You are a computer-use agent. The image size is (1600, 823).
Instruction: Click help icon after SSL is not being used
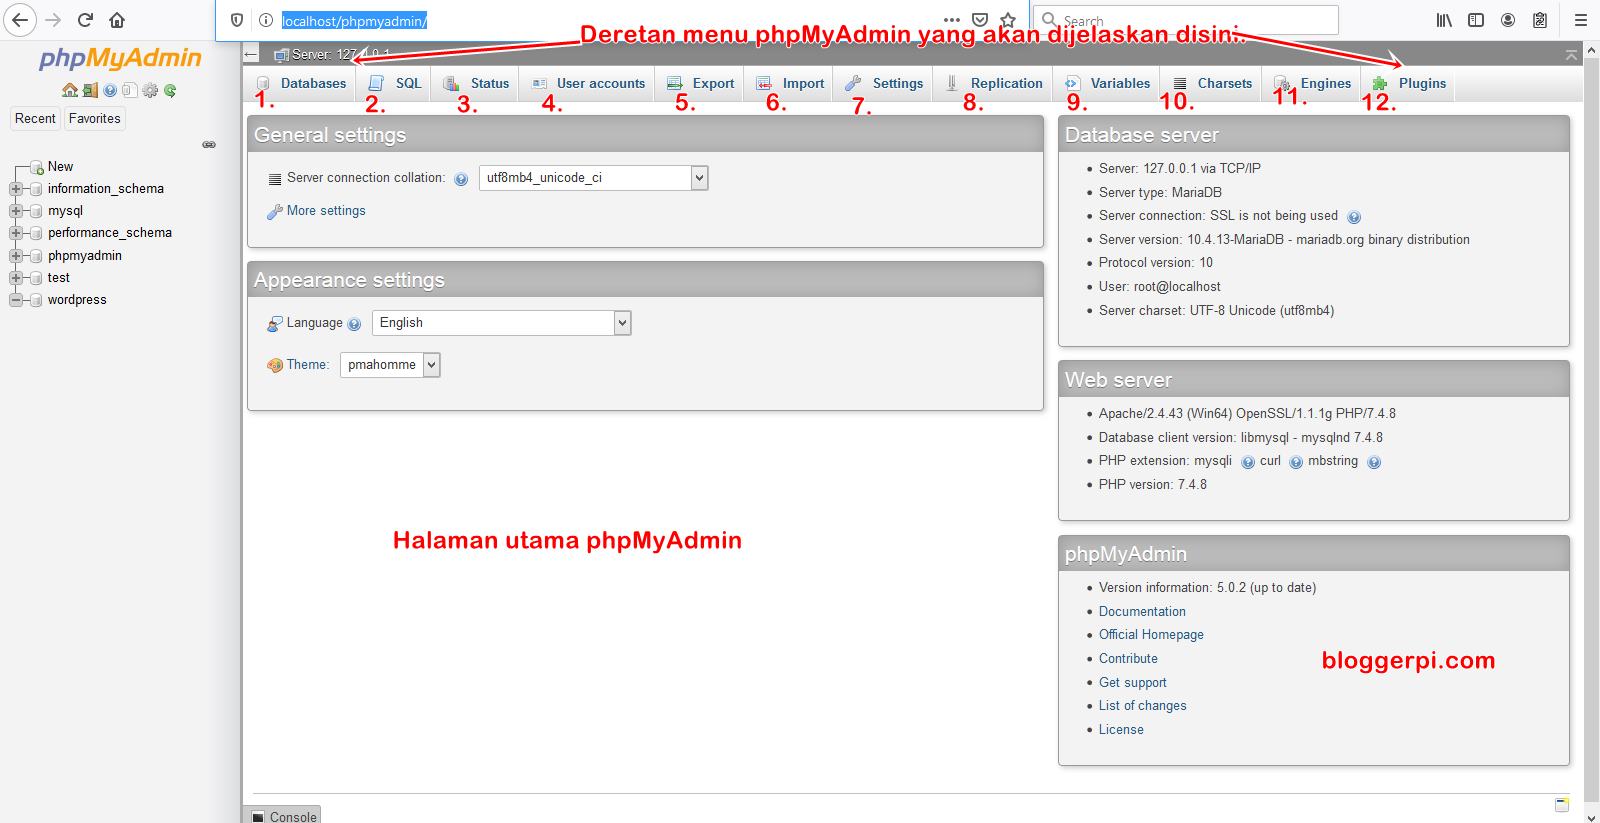pyautogui.click(x=1354, y=217)
